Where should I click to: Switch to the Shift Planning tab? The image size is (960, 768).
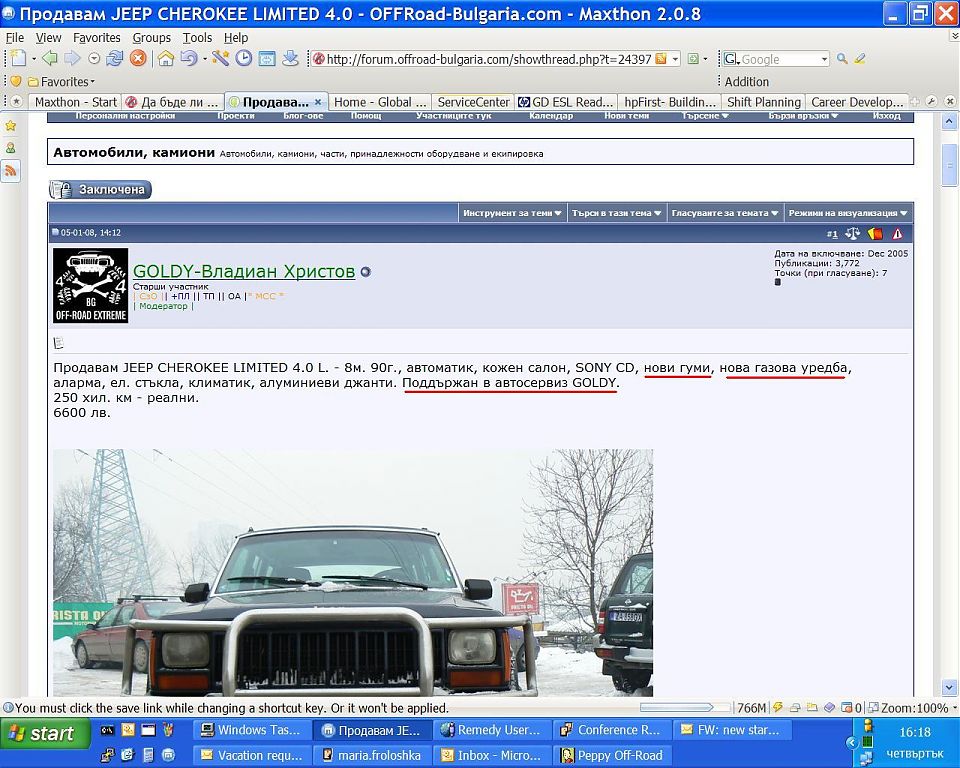point(763,102)
